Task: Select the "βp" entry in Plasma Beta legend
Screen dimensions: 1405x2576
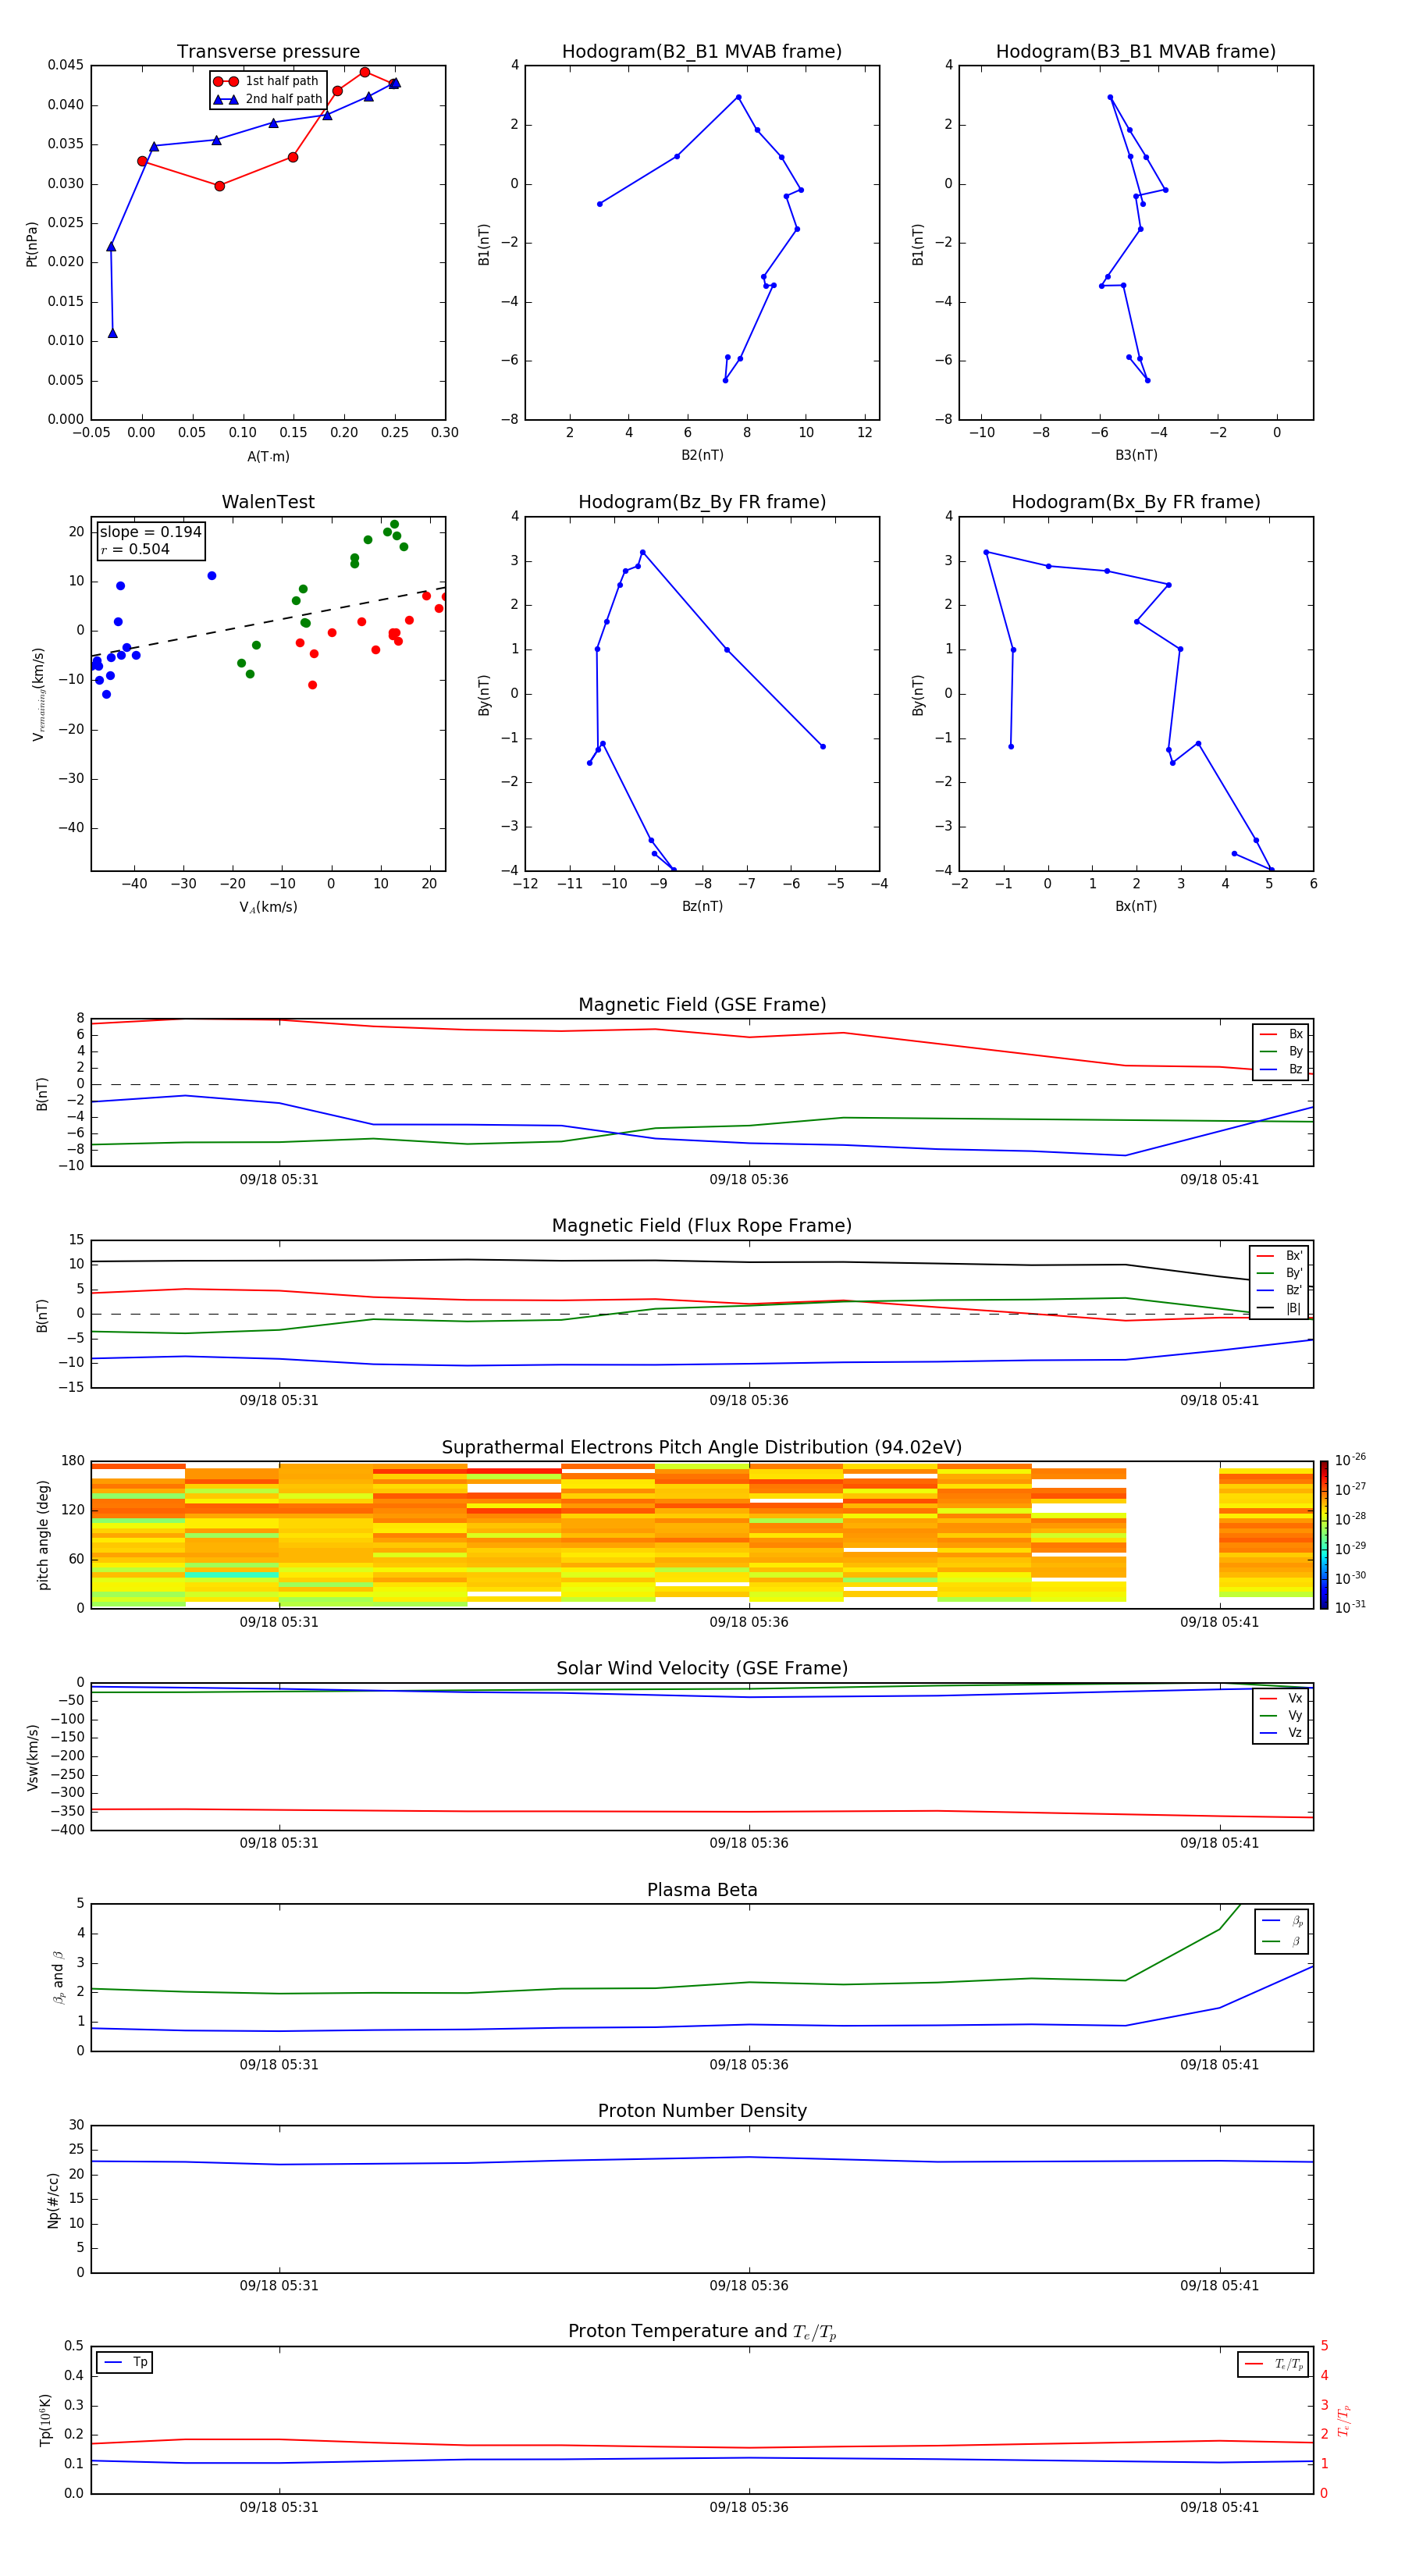Action: pyautogui.click(x=1282, y=1921)
